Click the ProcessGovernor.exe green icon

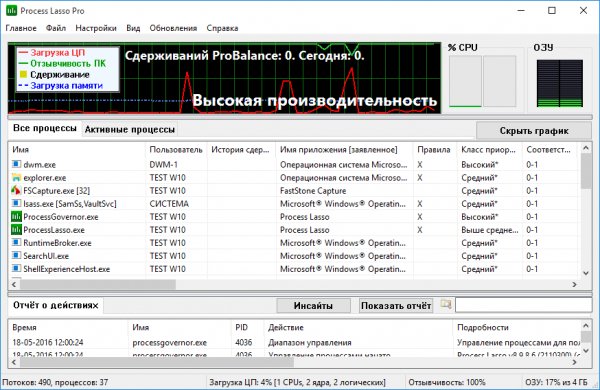pyautogui.click(x=16, y=216)
